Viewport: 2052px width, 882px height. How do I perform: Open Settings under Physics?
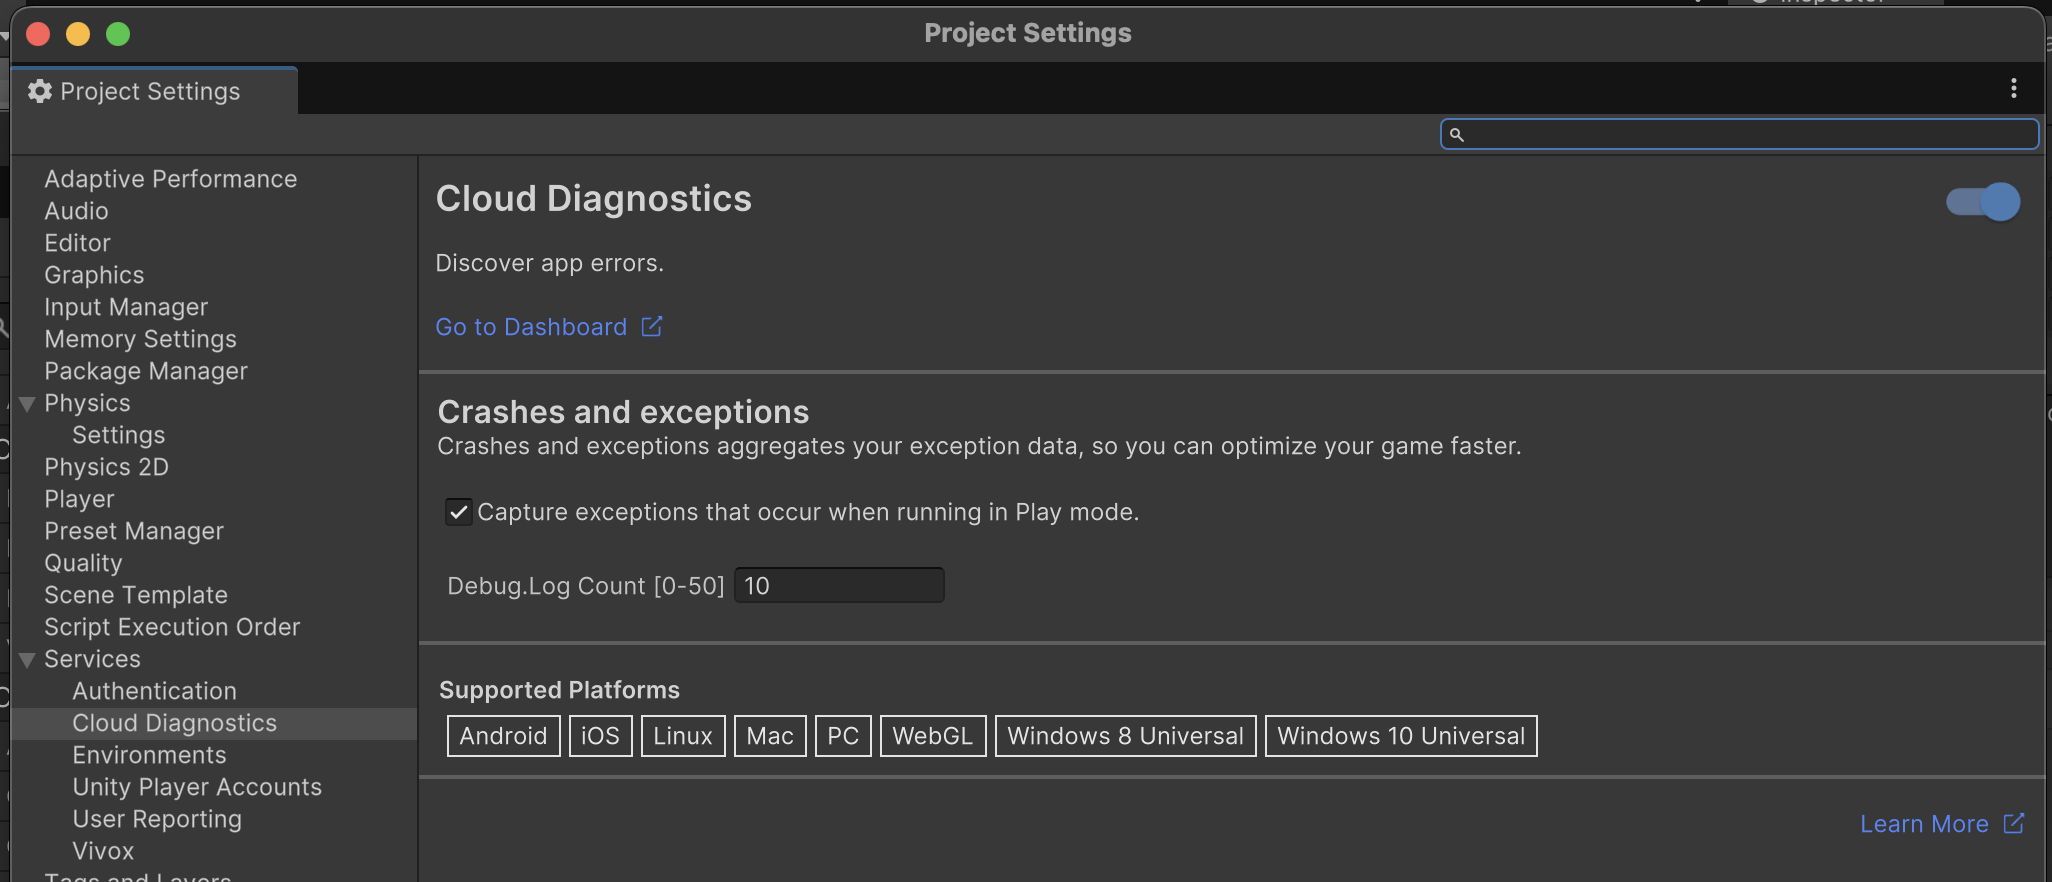click(118, 435)
